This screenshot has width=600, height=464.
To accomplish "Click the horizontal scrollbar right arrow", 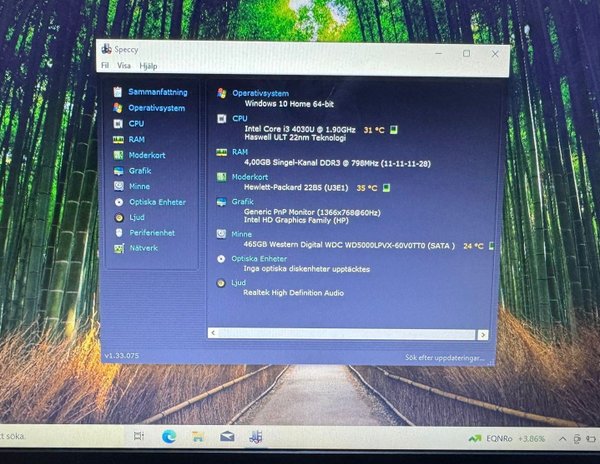I will tap(483, 335).
